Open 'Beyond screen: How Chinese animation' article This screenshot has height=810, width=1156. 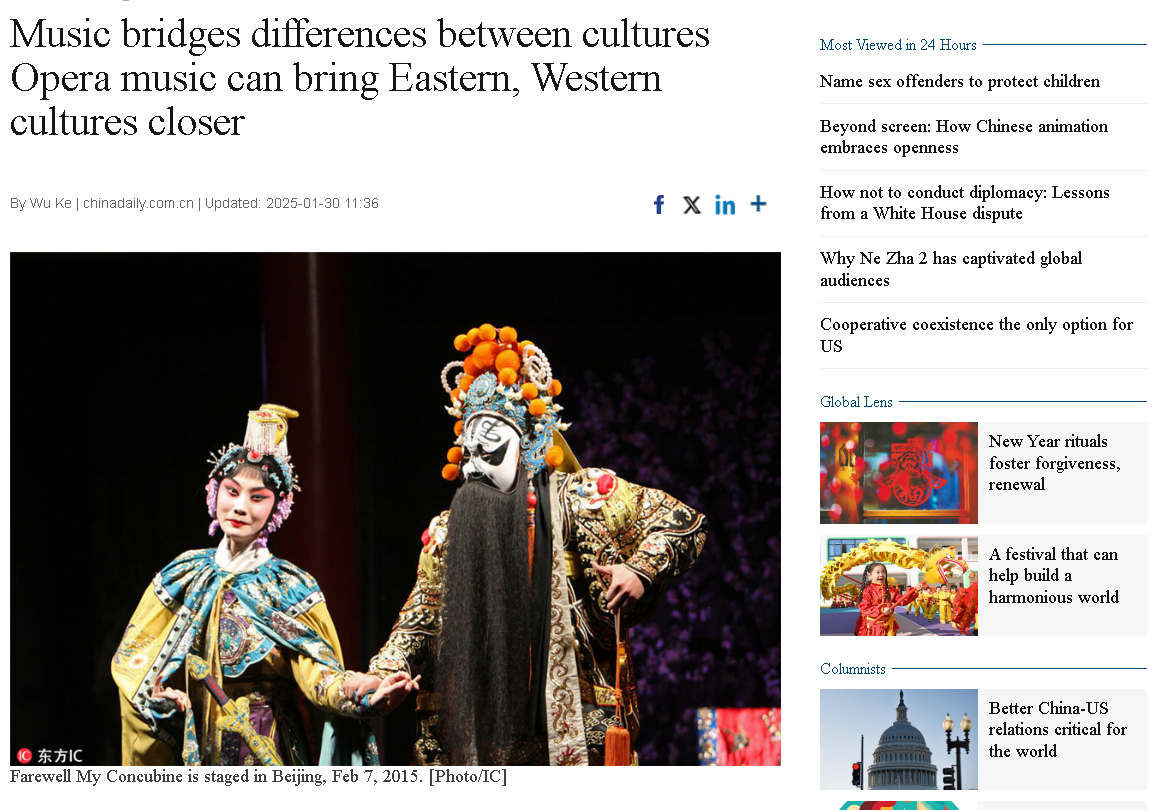point(964,136)
